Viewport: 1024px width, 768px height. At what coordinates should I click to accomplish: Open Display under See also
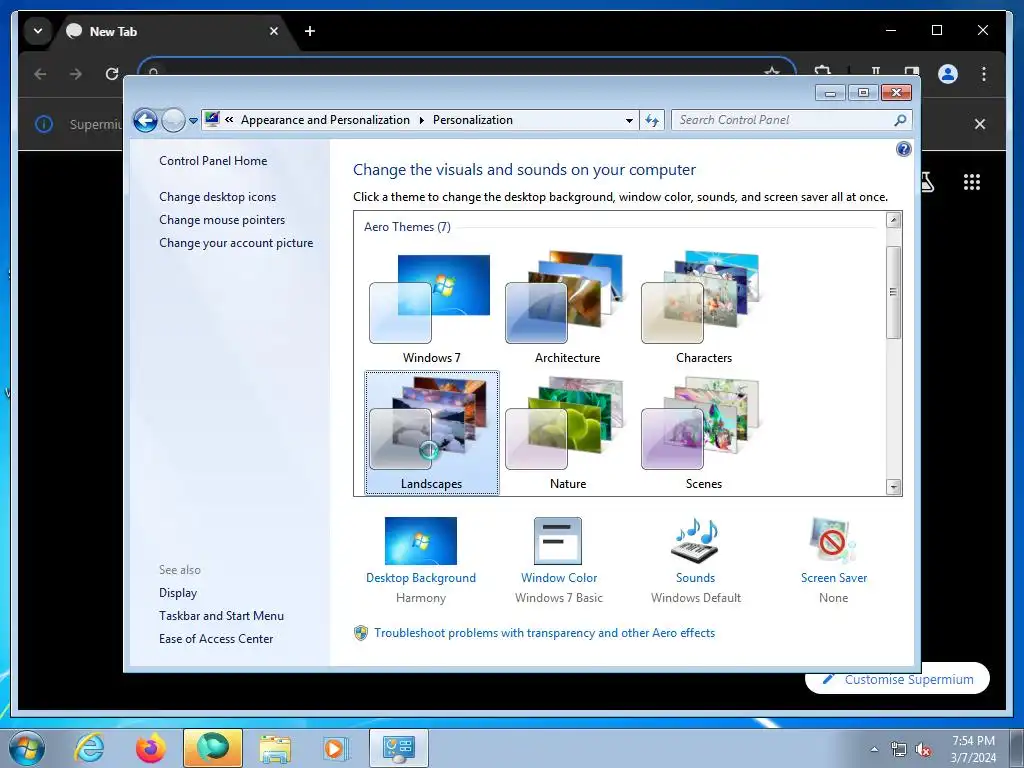(x=178, y=593)
